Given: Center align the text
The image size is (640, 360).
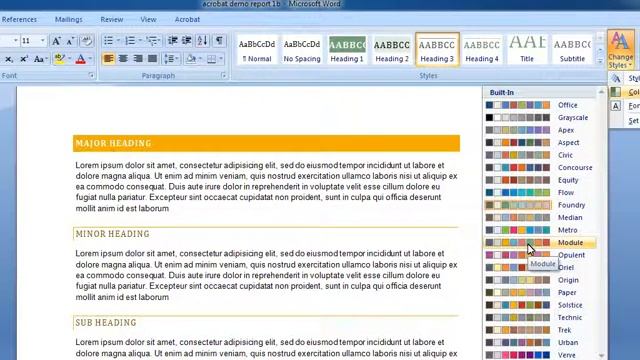Looking at the screenshot, I should pyautogui.click(x=123, y=59).
